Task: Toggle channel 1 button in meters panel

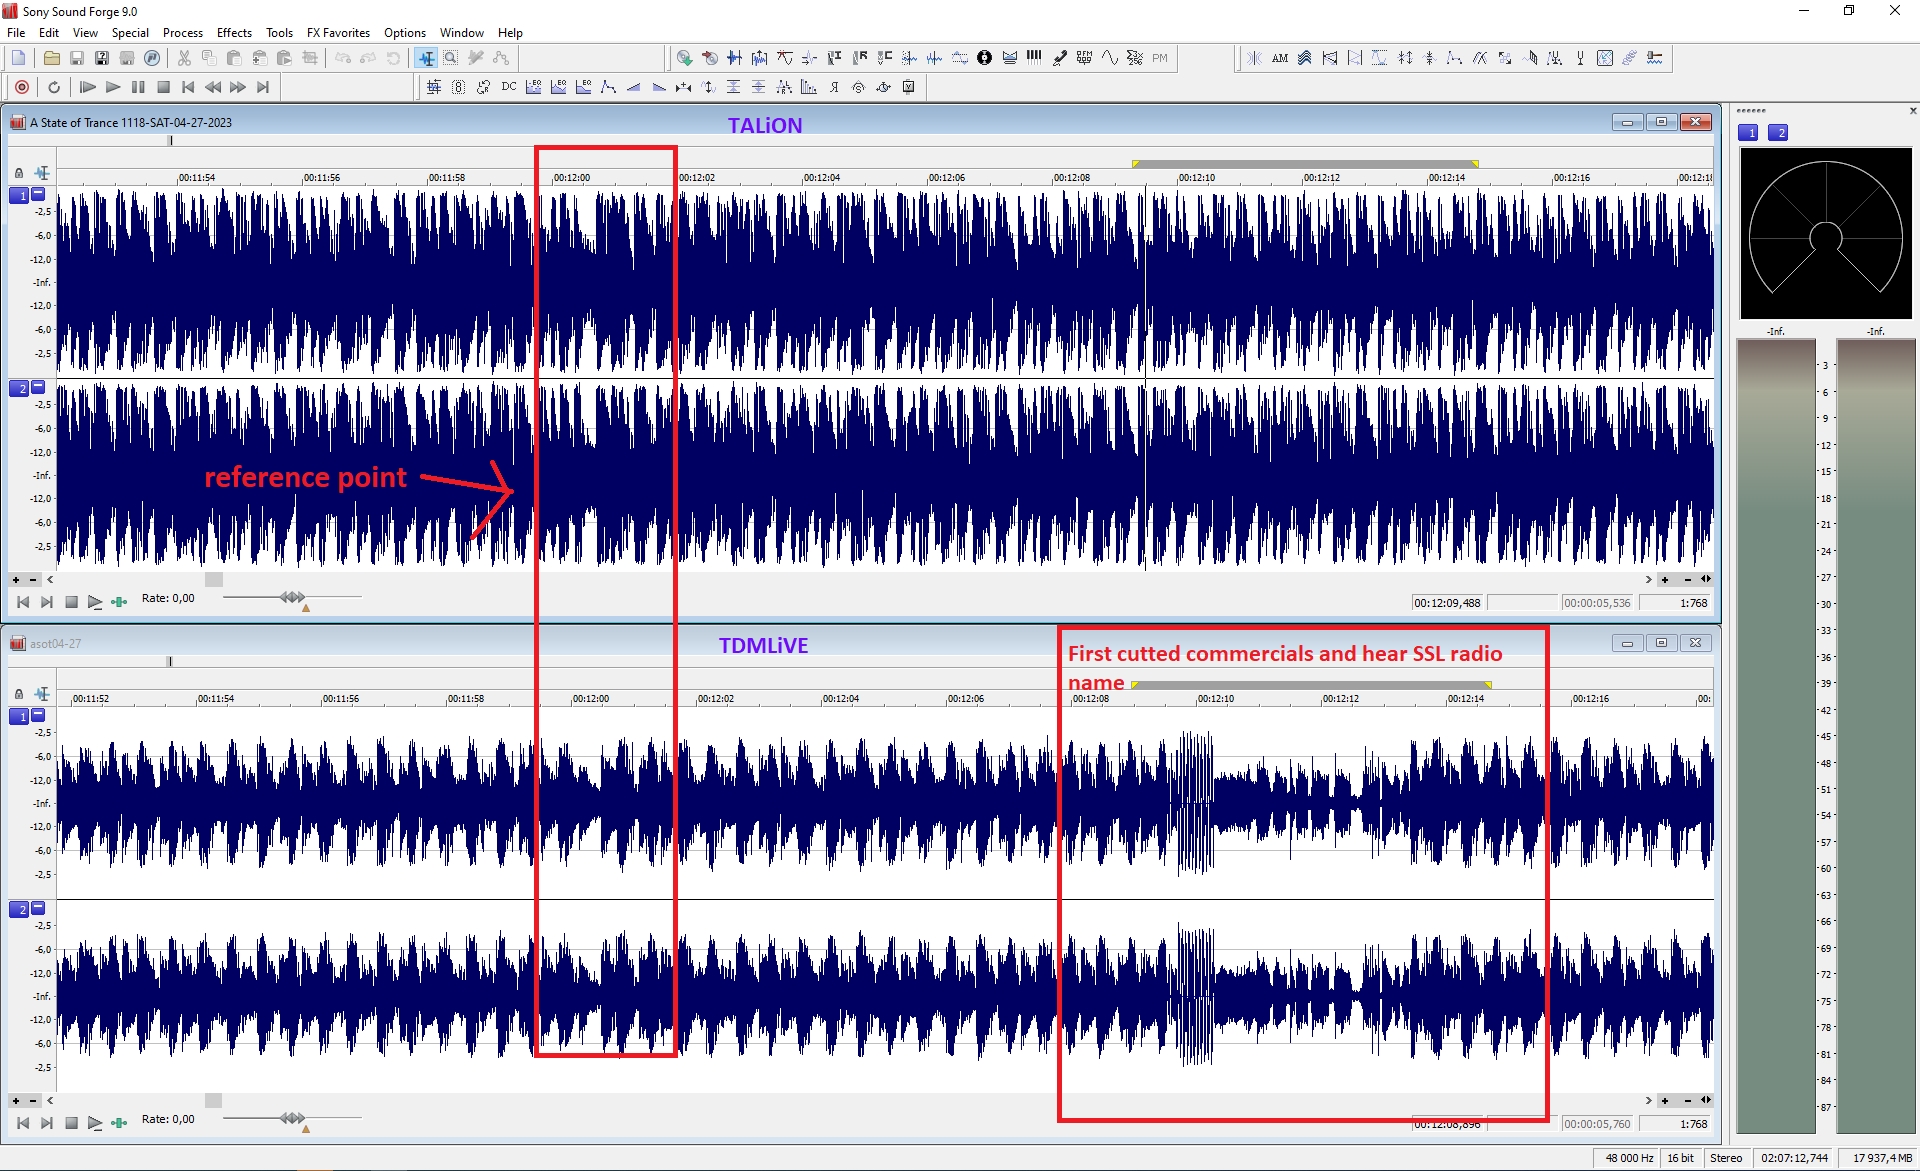Action: [x=1748, y=133]
